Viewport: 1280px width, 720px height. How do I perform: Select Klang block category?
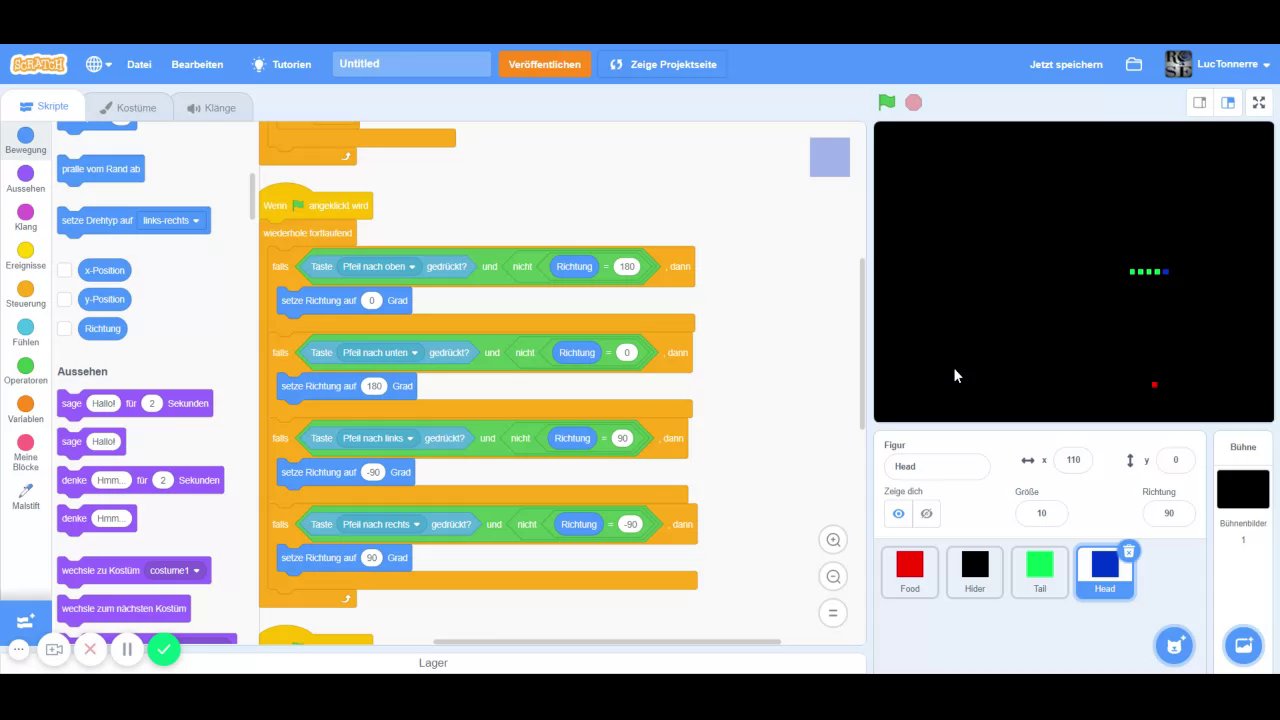(26, 217)
